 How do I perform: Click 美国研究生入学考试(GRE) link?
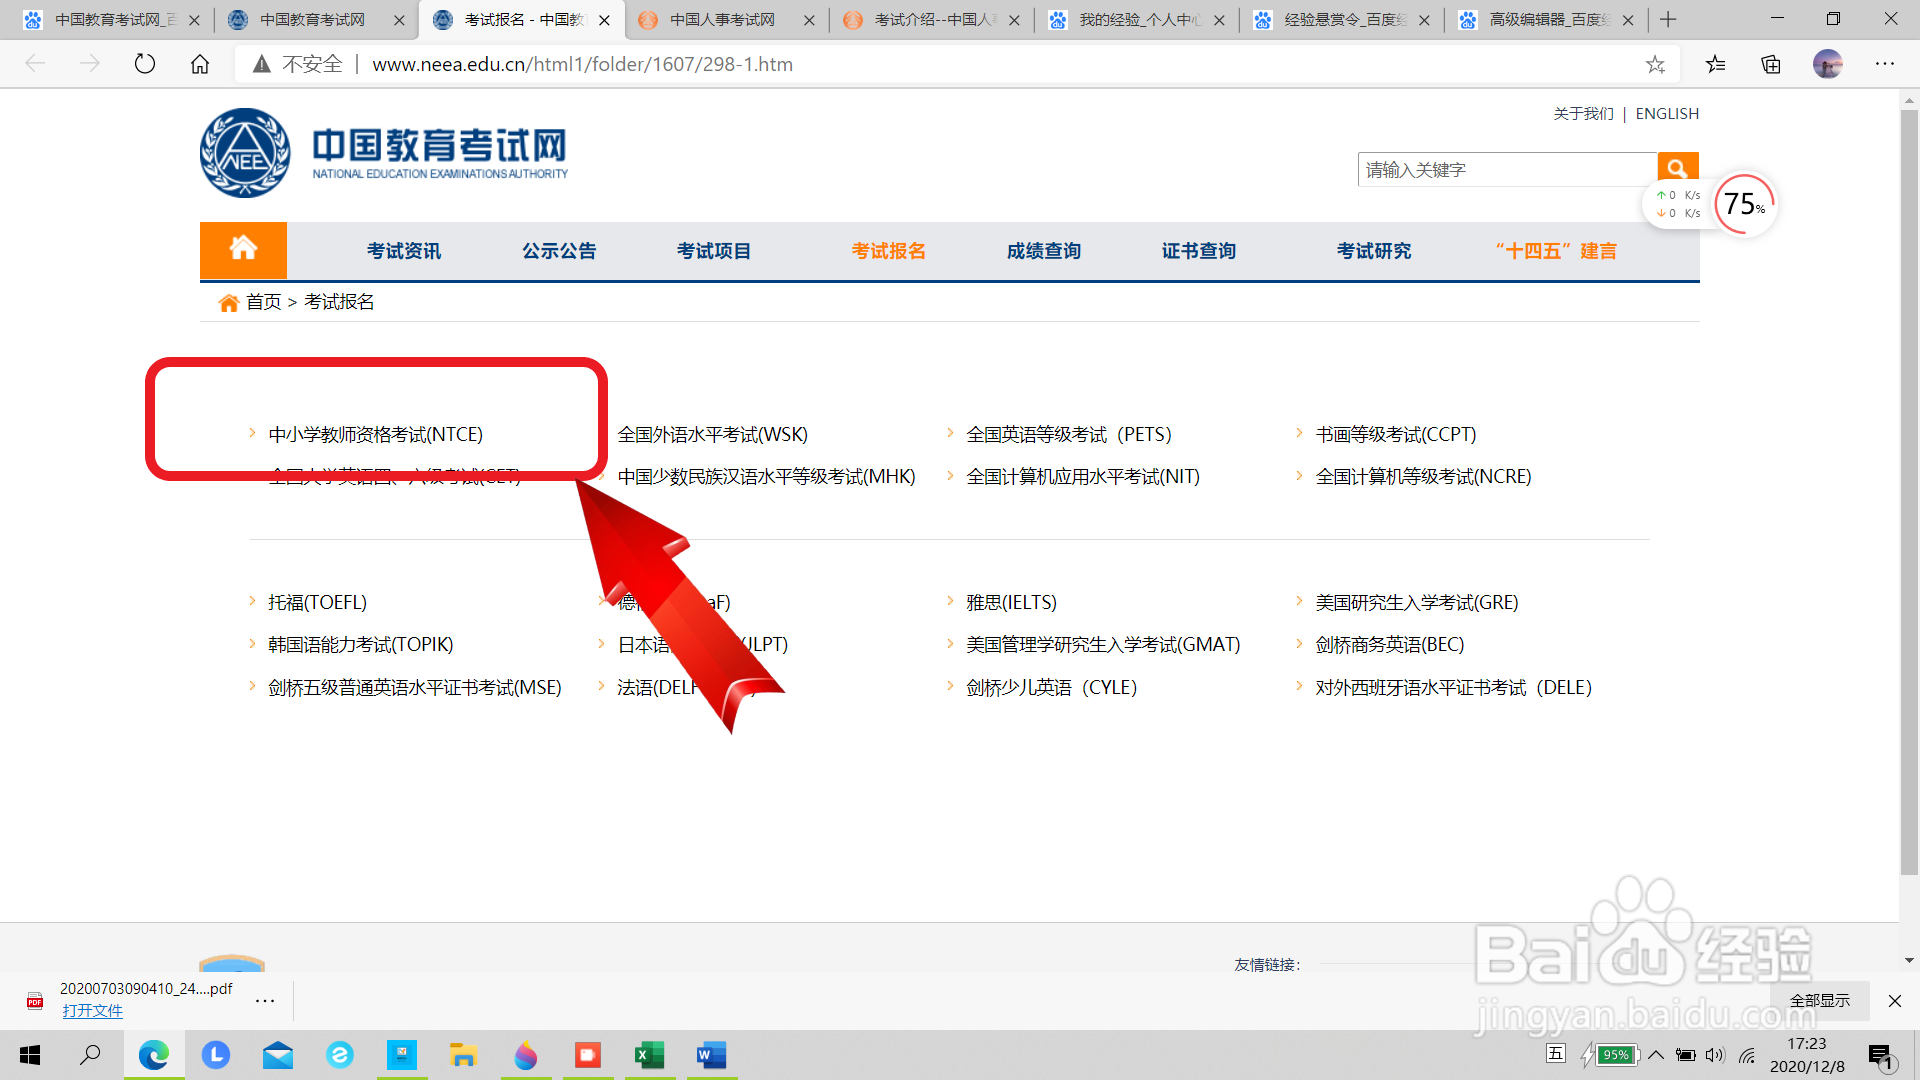(1417, 602)
